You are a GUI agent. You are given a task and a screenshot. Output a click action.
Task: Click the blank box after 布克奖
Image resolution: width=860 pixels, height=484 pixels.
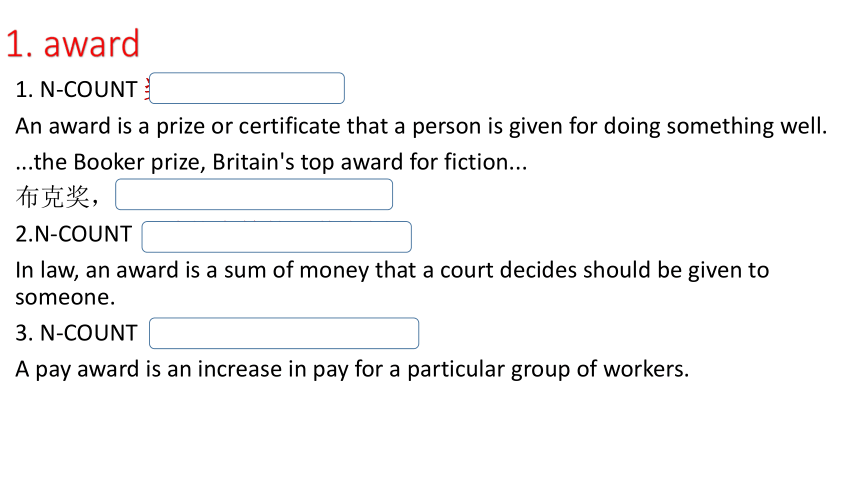pyautogui.click(x=254, y=194)
